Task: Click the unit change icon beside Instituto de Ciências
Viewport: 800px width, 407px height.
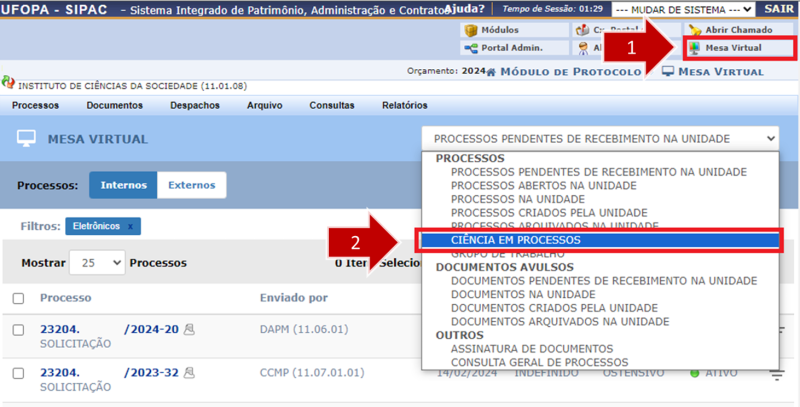Action: (x=8, y=82)
